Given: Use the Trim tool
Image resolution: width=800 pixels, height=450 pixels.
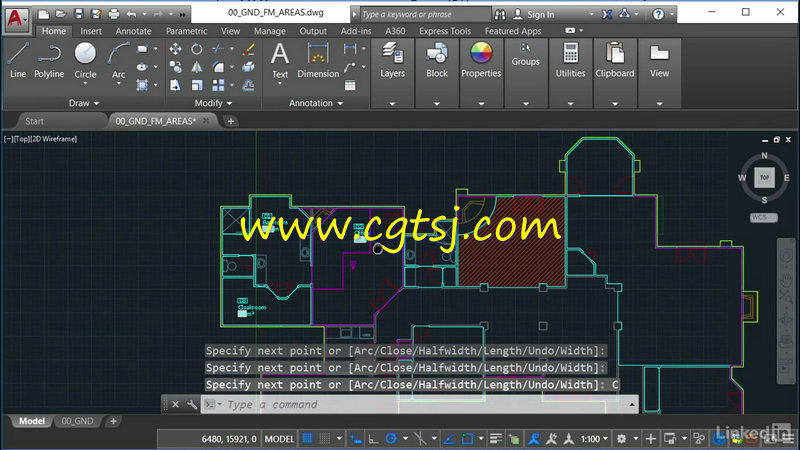Looking at the screenshot, I should 218,49.
